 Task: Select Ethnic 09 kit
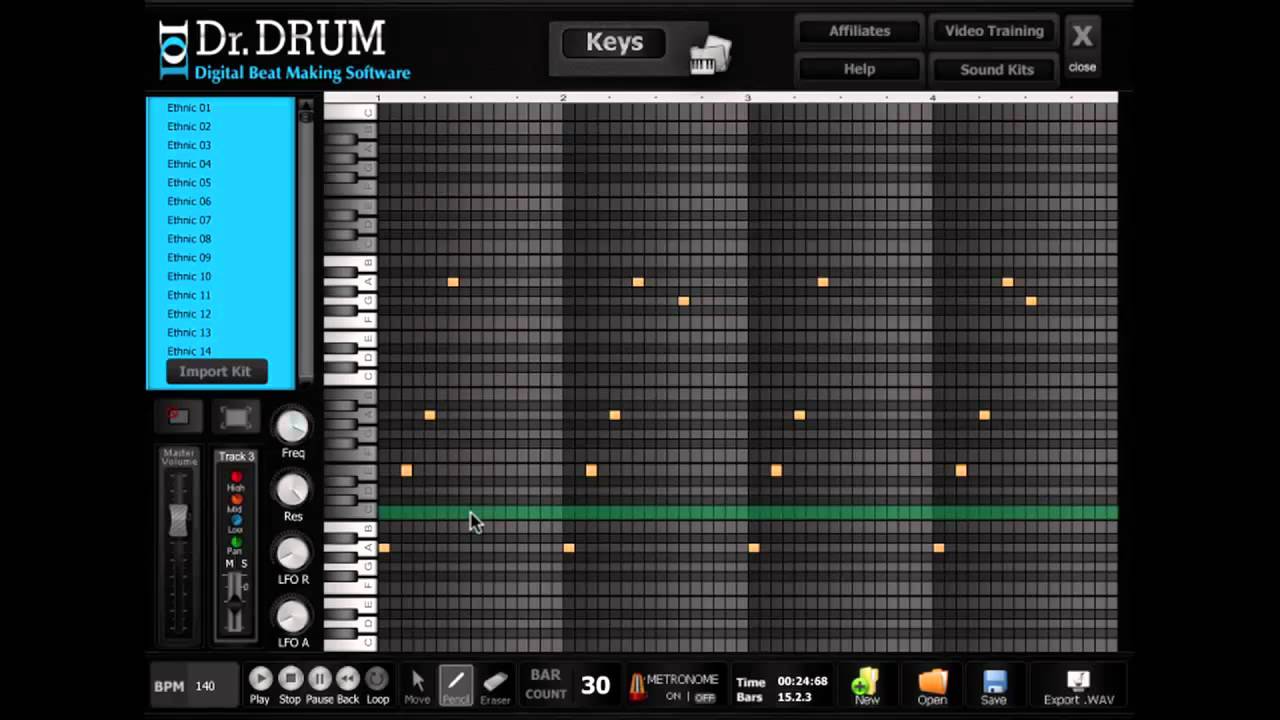(189, 258)
